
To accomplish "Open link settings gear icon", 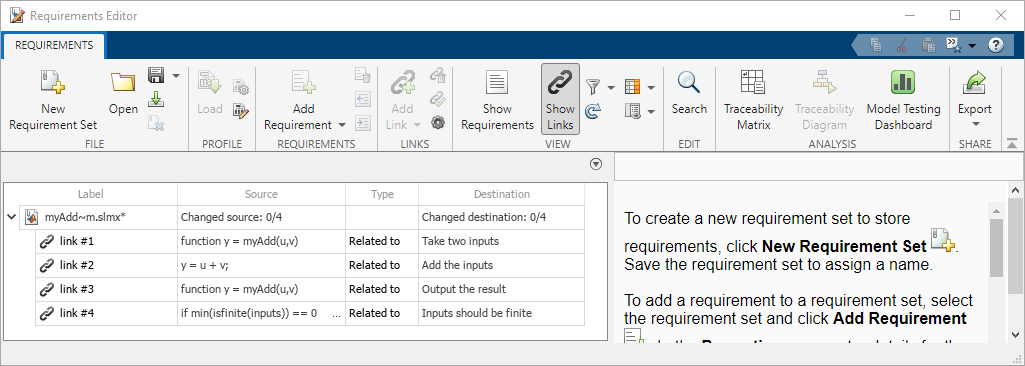I will 437,123.
